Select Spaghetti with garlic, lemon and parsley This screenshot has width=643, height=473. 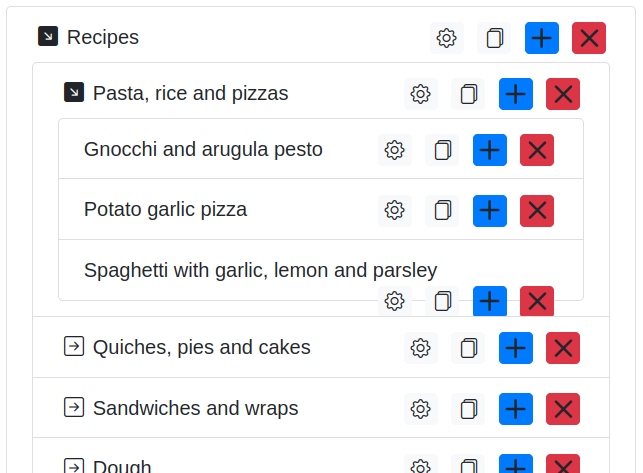pyautogui.click(x=260, y=270)
